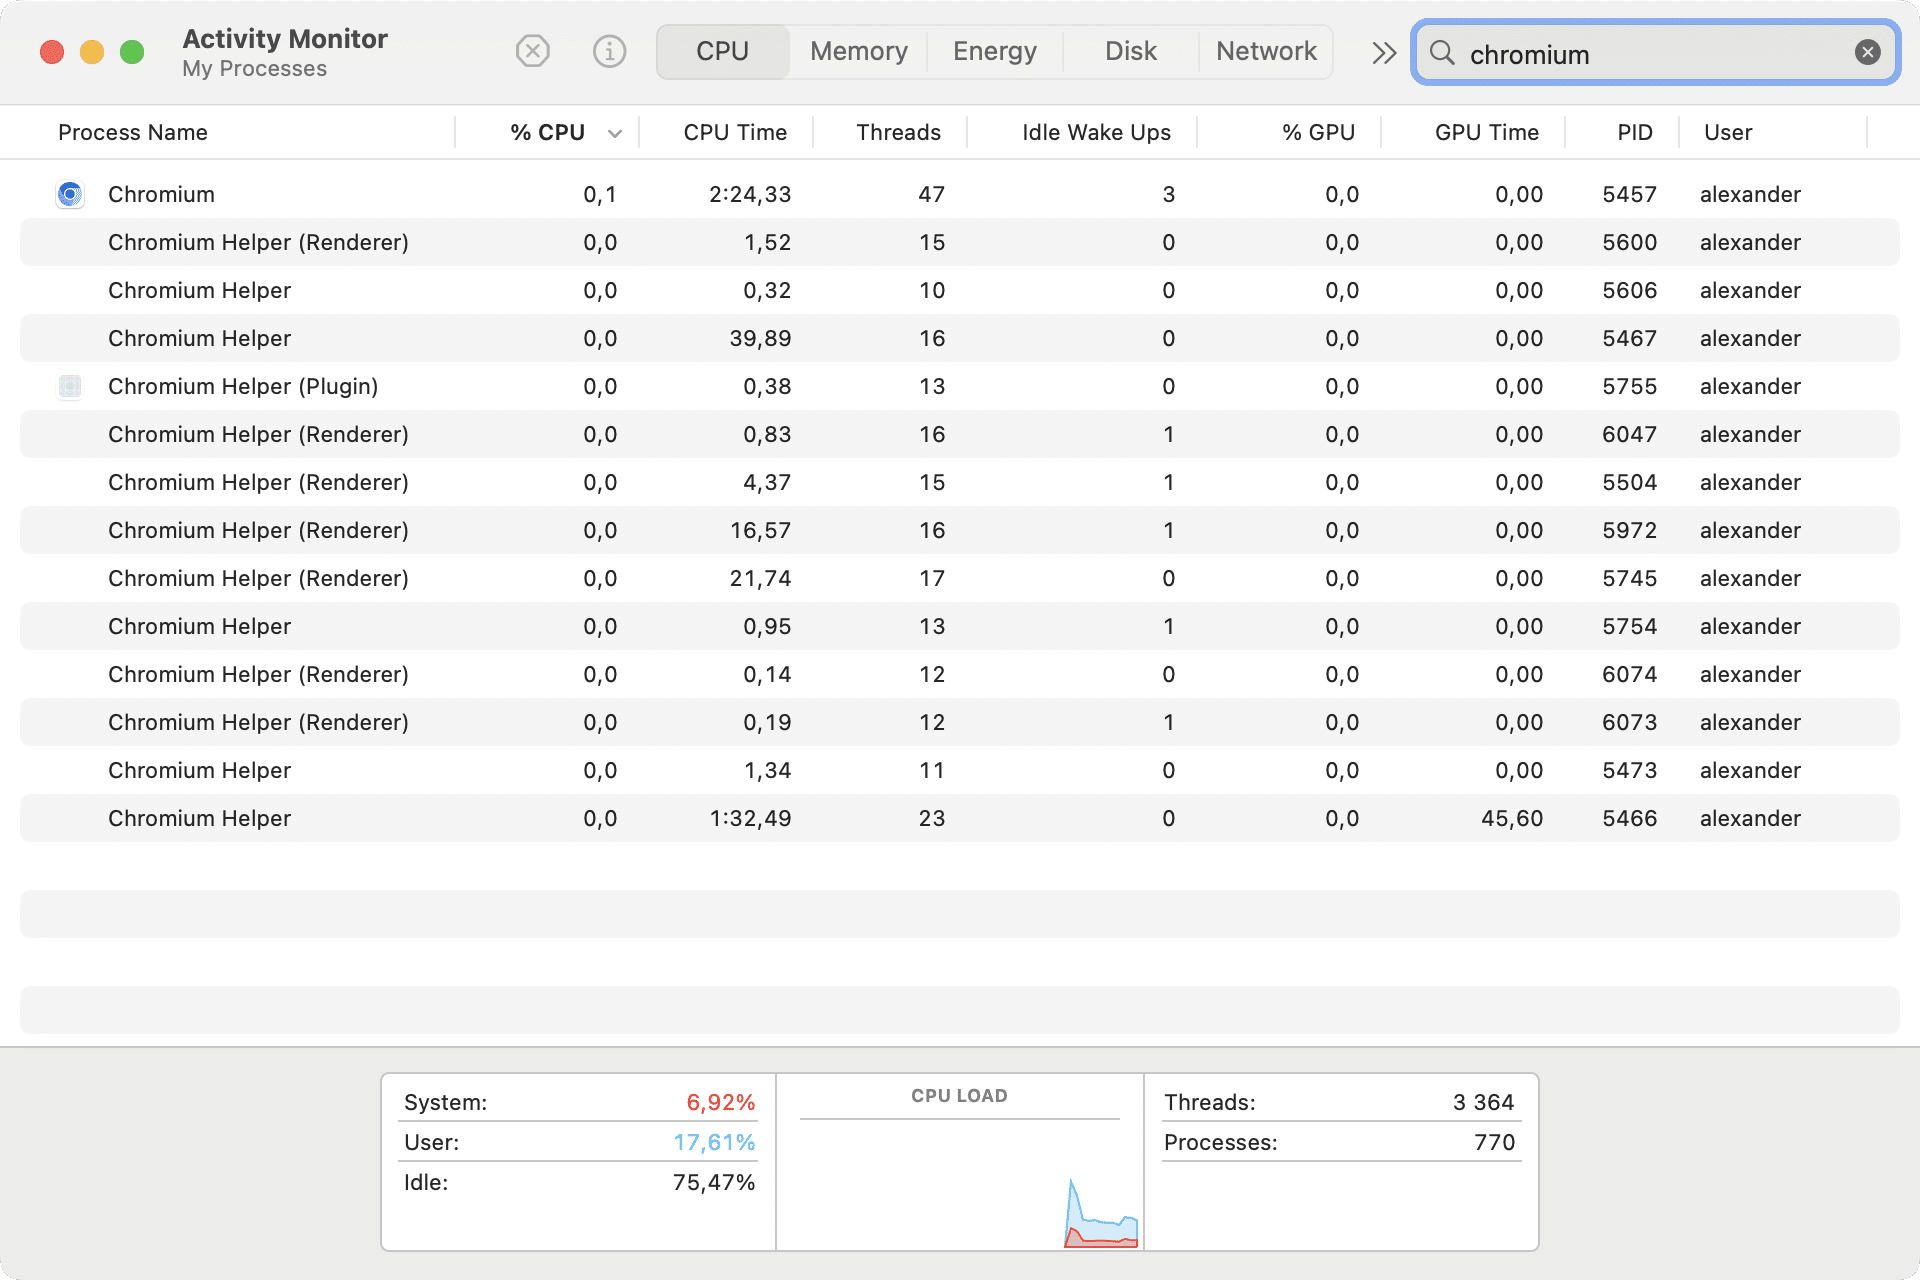Switch to the Network tab
1920x1280 pixels.
tap(1266, 51)
